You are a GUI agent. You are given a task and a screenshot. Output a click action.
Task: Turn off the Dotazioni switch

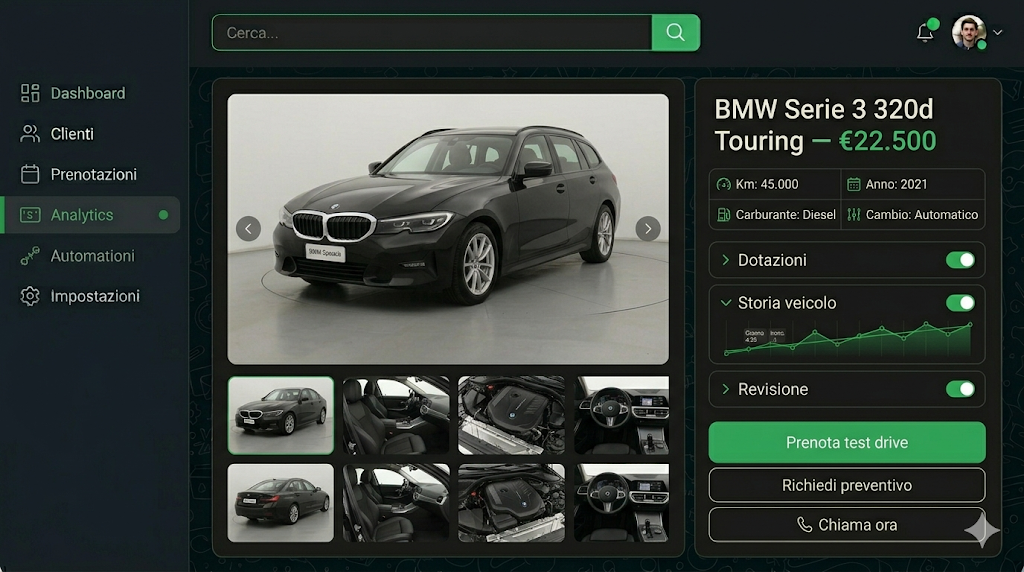[960, 260]
